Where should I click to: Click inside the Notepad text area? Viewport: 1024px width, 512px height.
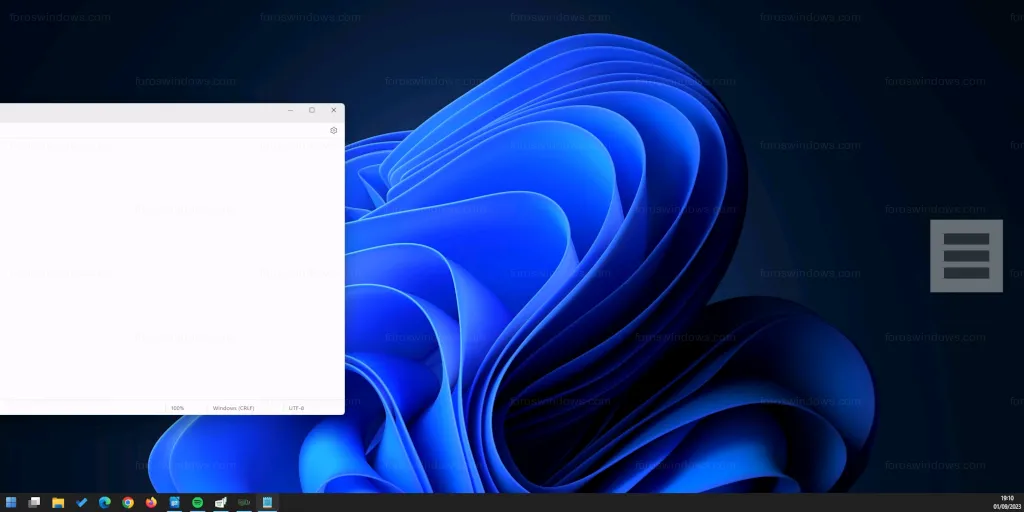pyautogui.click(x=172, y=268)
